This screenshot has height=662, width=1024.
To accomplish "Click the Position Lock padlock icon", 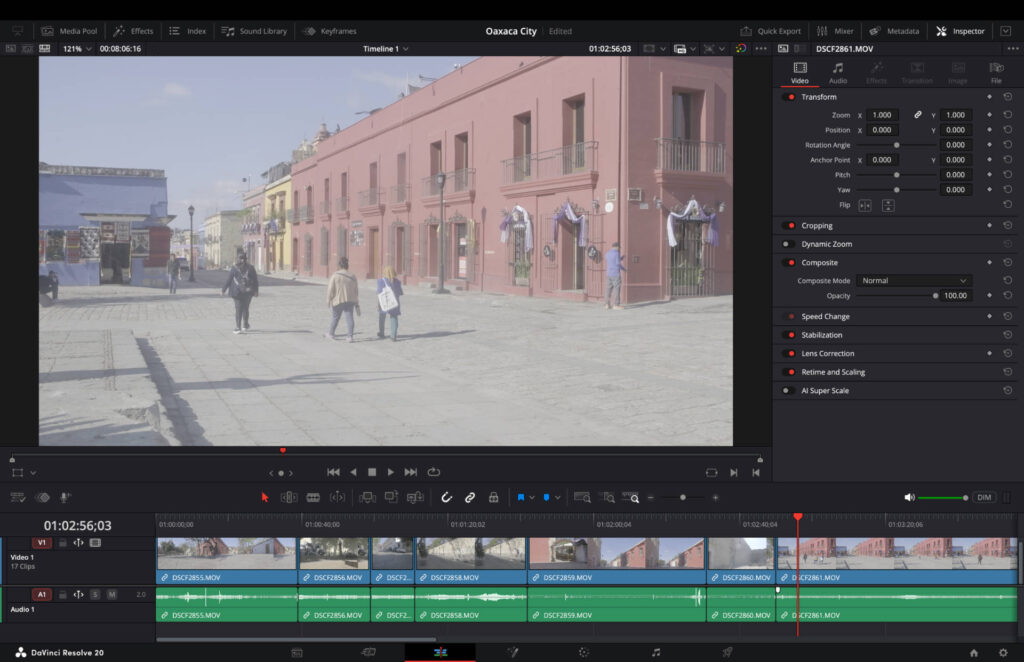I will pyautogui.click(x=493, y=497).
